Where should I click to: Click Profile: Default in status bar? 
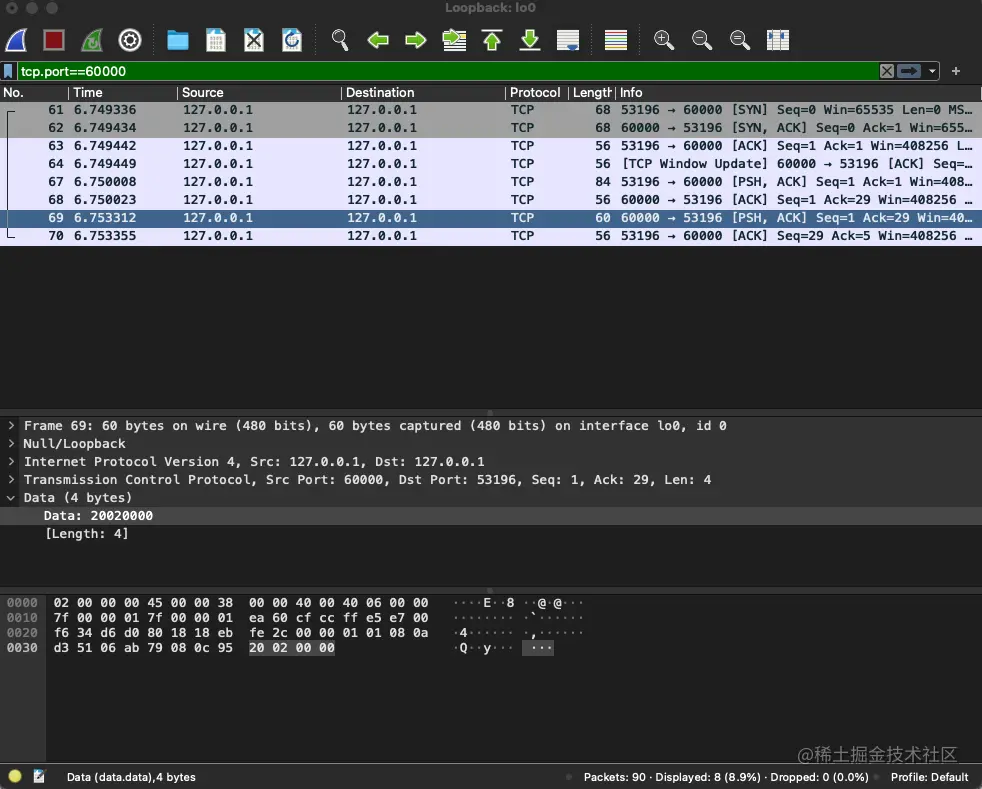tap(929, 777)
